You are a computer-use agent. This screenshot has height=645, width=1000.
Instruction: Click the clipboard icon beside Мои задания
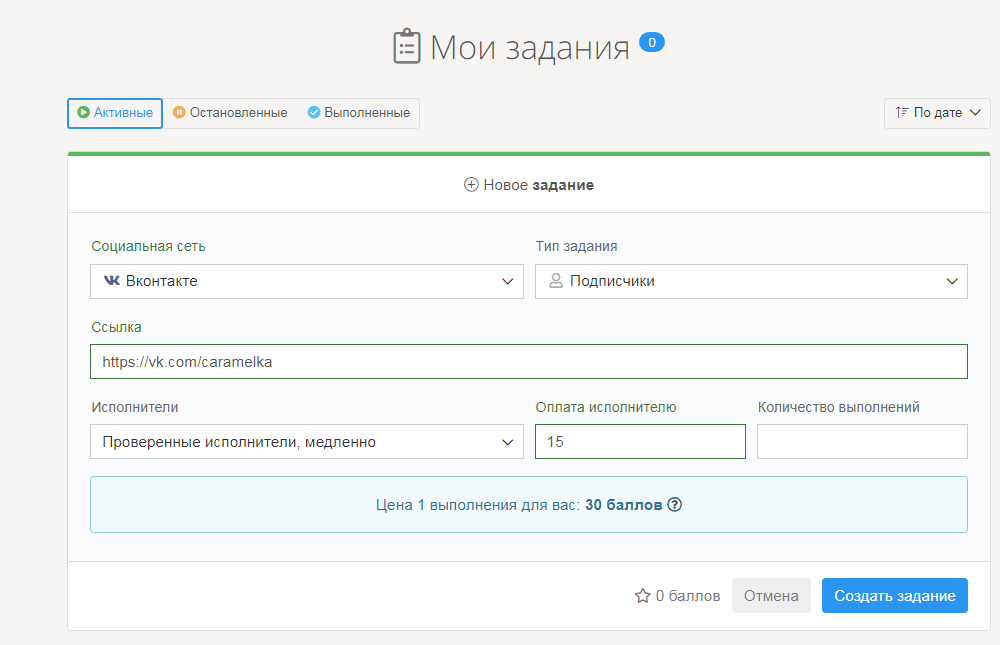point(407,47)
